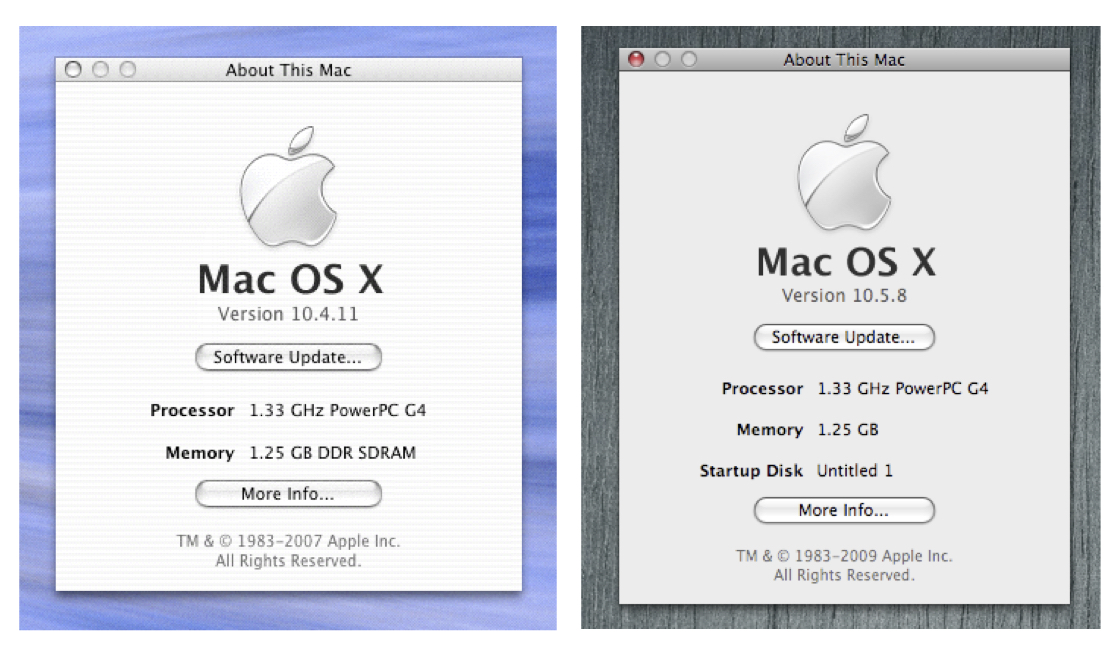Select the "1.25 GB" memory value in 10.5.8 window
This screenshot has height=662, width=1114.
click(x=848, y=430)
